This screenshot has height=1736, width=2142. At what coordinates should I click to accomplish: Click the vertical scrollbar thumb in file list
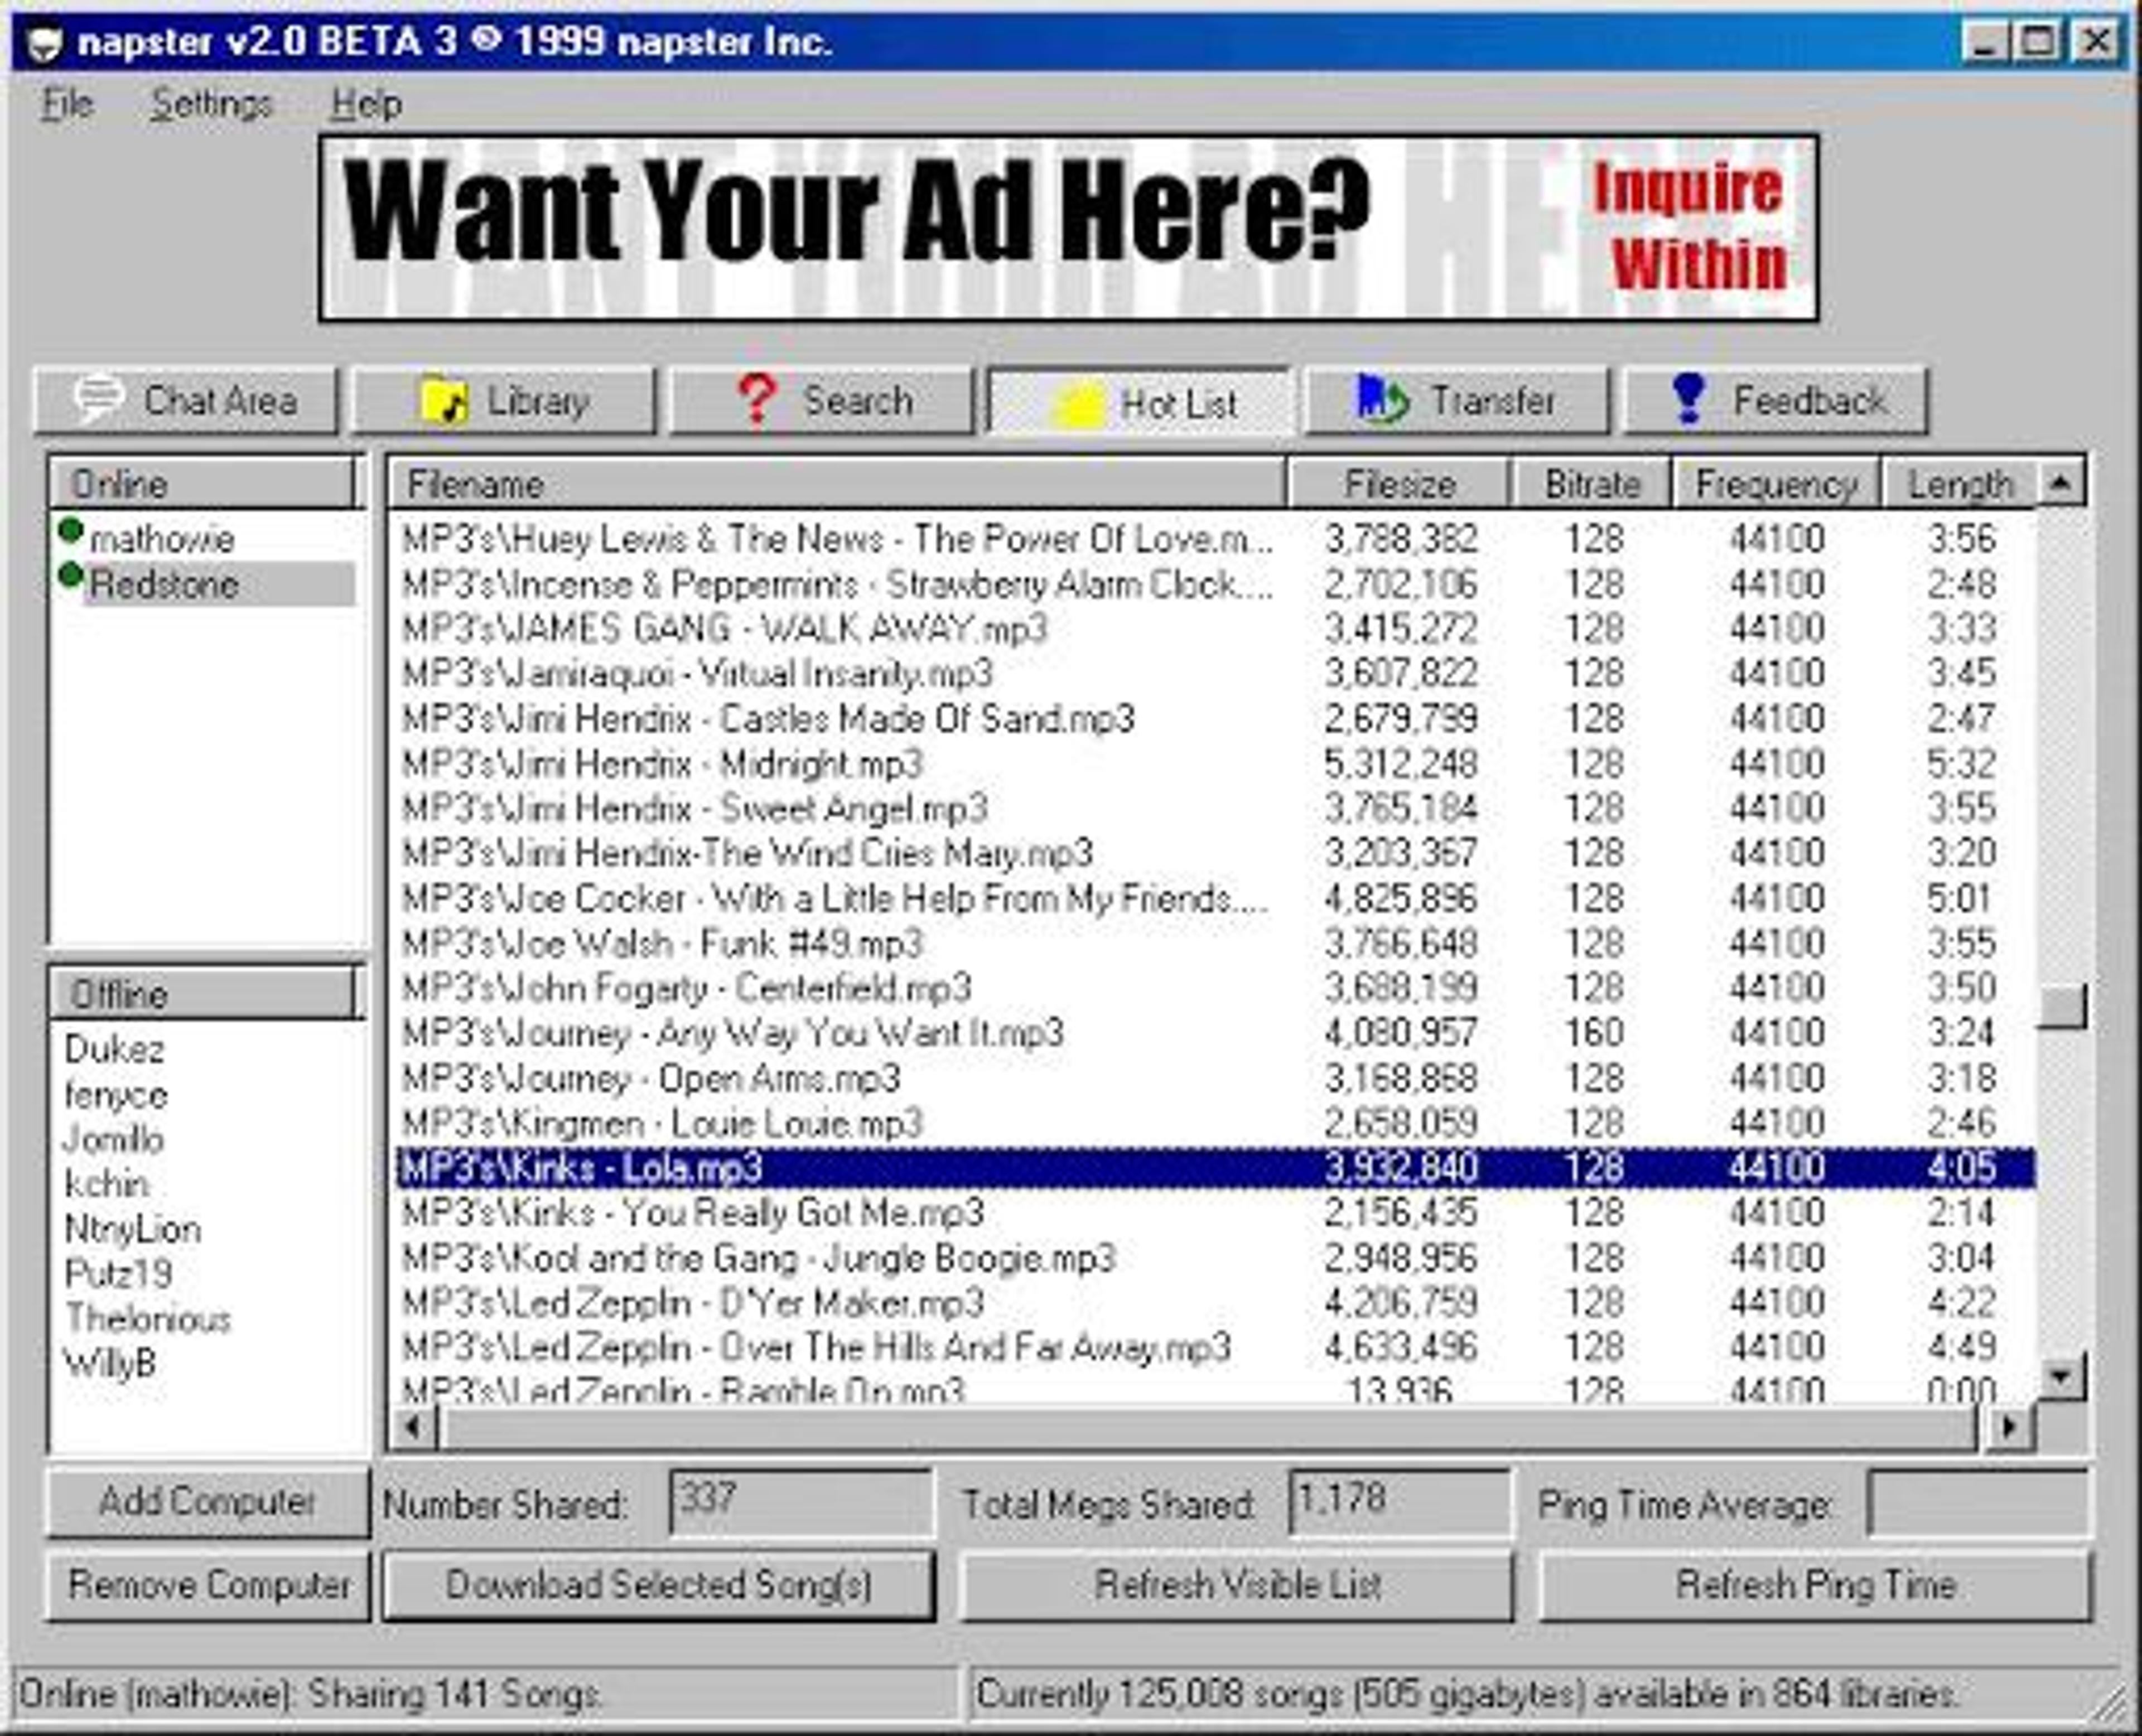[2061, 1006]
